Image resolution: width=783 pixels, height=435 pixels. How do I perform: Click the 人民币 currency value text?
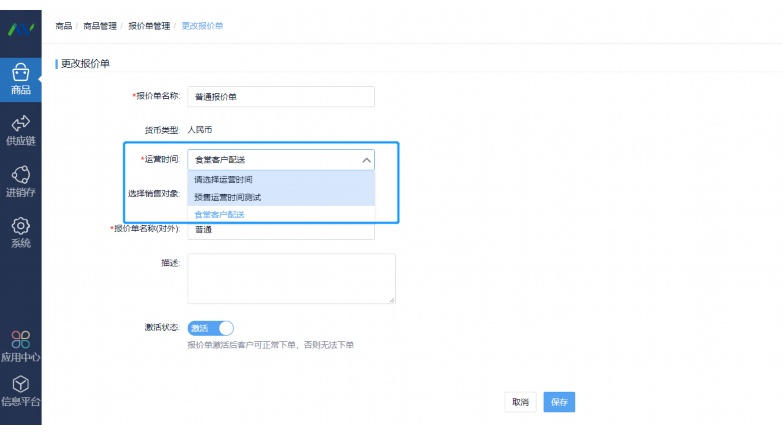coord(200,130)
